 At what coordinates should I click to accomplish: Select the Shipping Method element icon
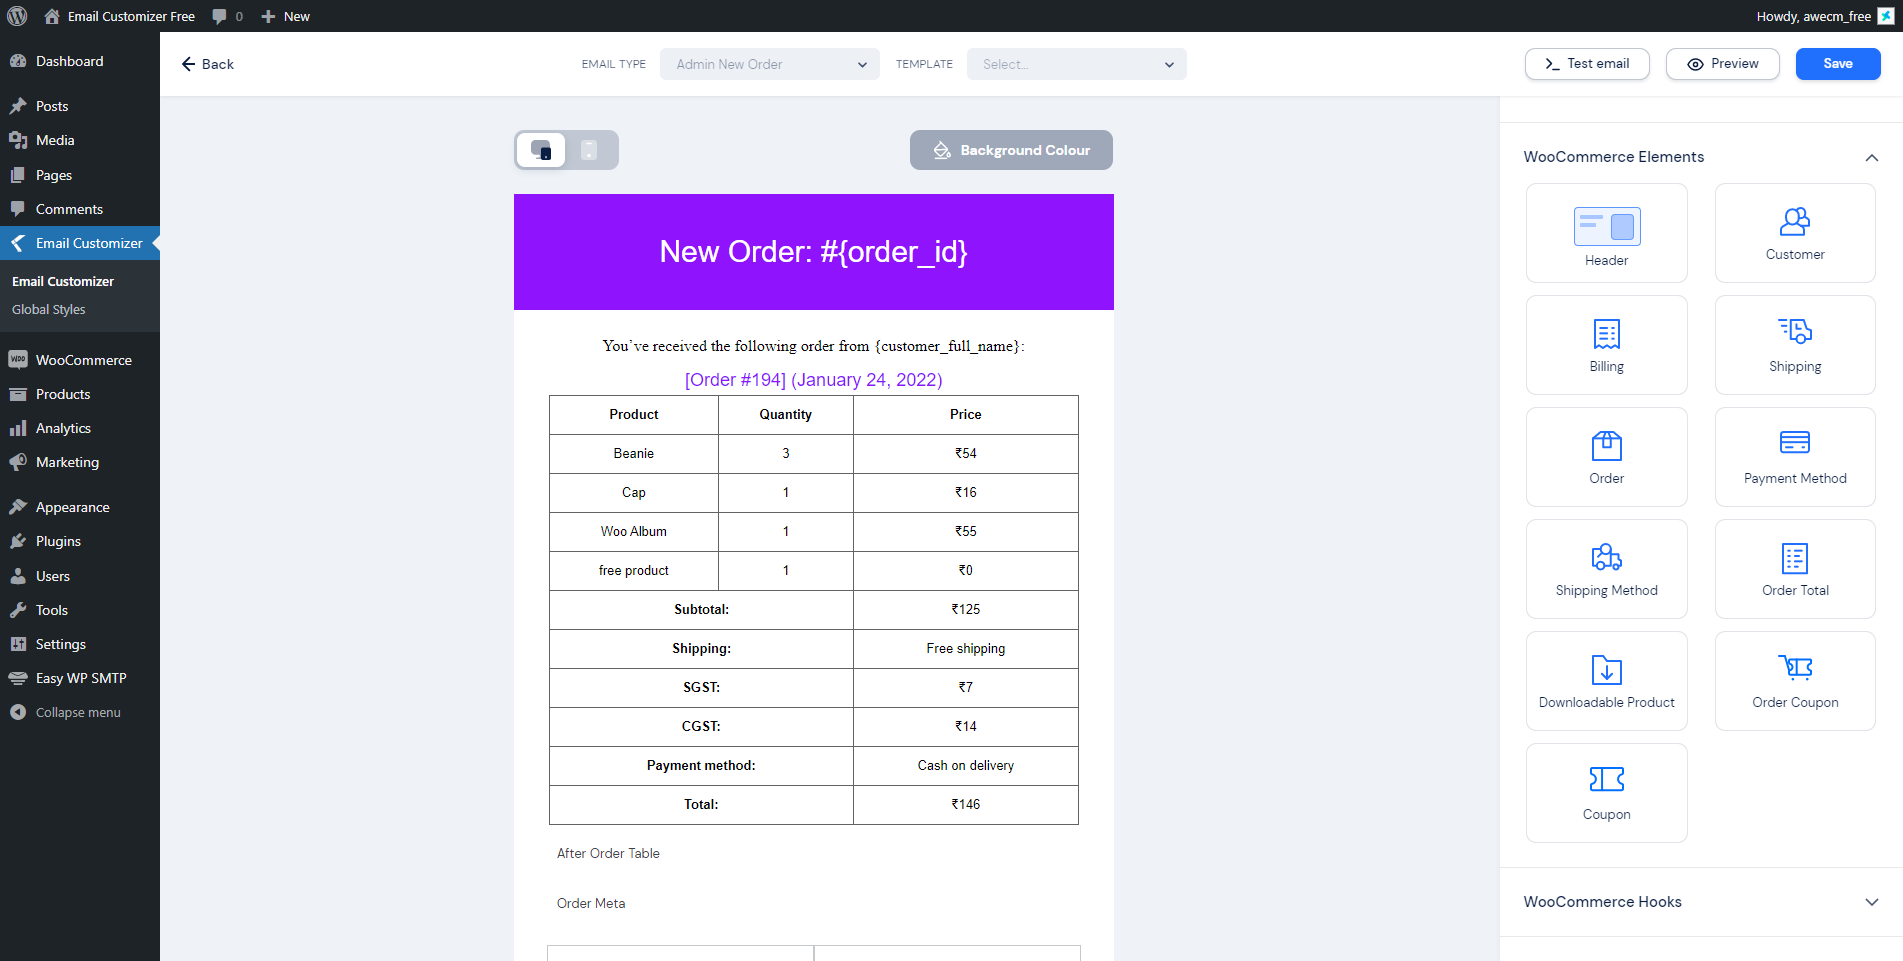pyautogui.click(x=1606, y=557)
